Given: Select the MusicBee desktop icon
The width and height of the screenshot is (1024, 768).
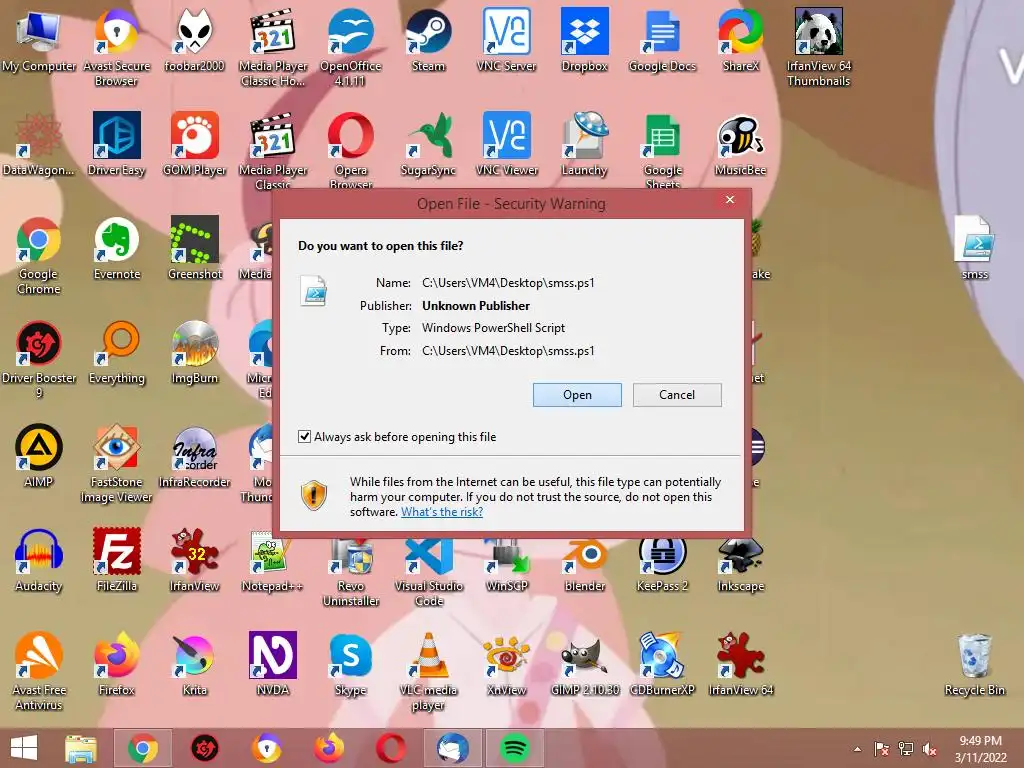Looking at the screenshot, I should click(x=740, y=145).
